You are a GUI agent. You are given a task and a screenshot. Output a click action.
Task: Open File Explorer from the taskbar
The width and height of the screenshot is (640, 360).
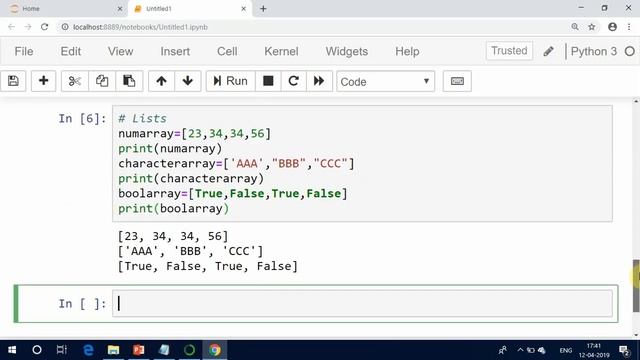pos(113,350)
